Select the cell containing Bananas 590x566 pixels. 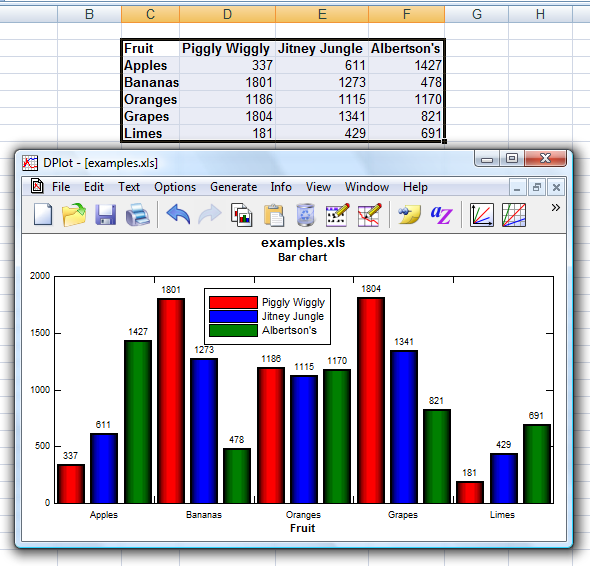coord(151,82)
